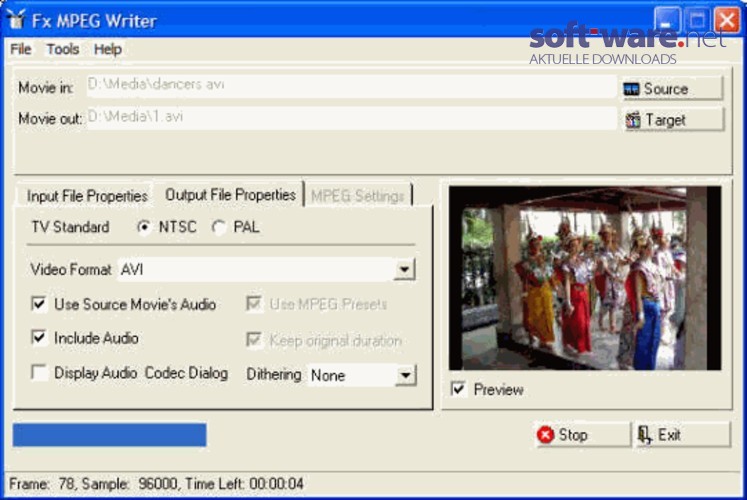This screenshot has height=500, width=747.
Task: Click the 'TV Standard' label
Action: 70,227
